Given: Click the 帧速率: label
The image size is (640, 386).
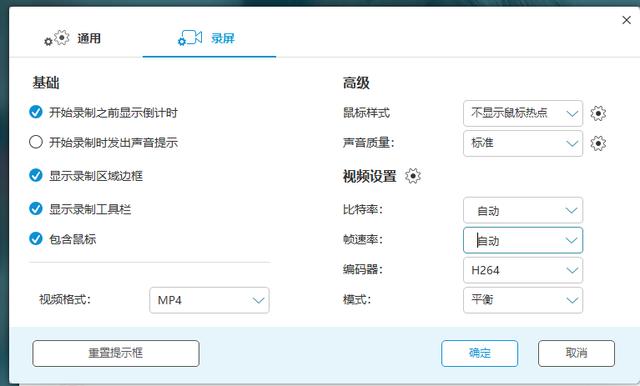Looking at the screenshot, I should [363, 240].
